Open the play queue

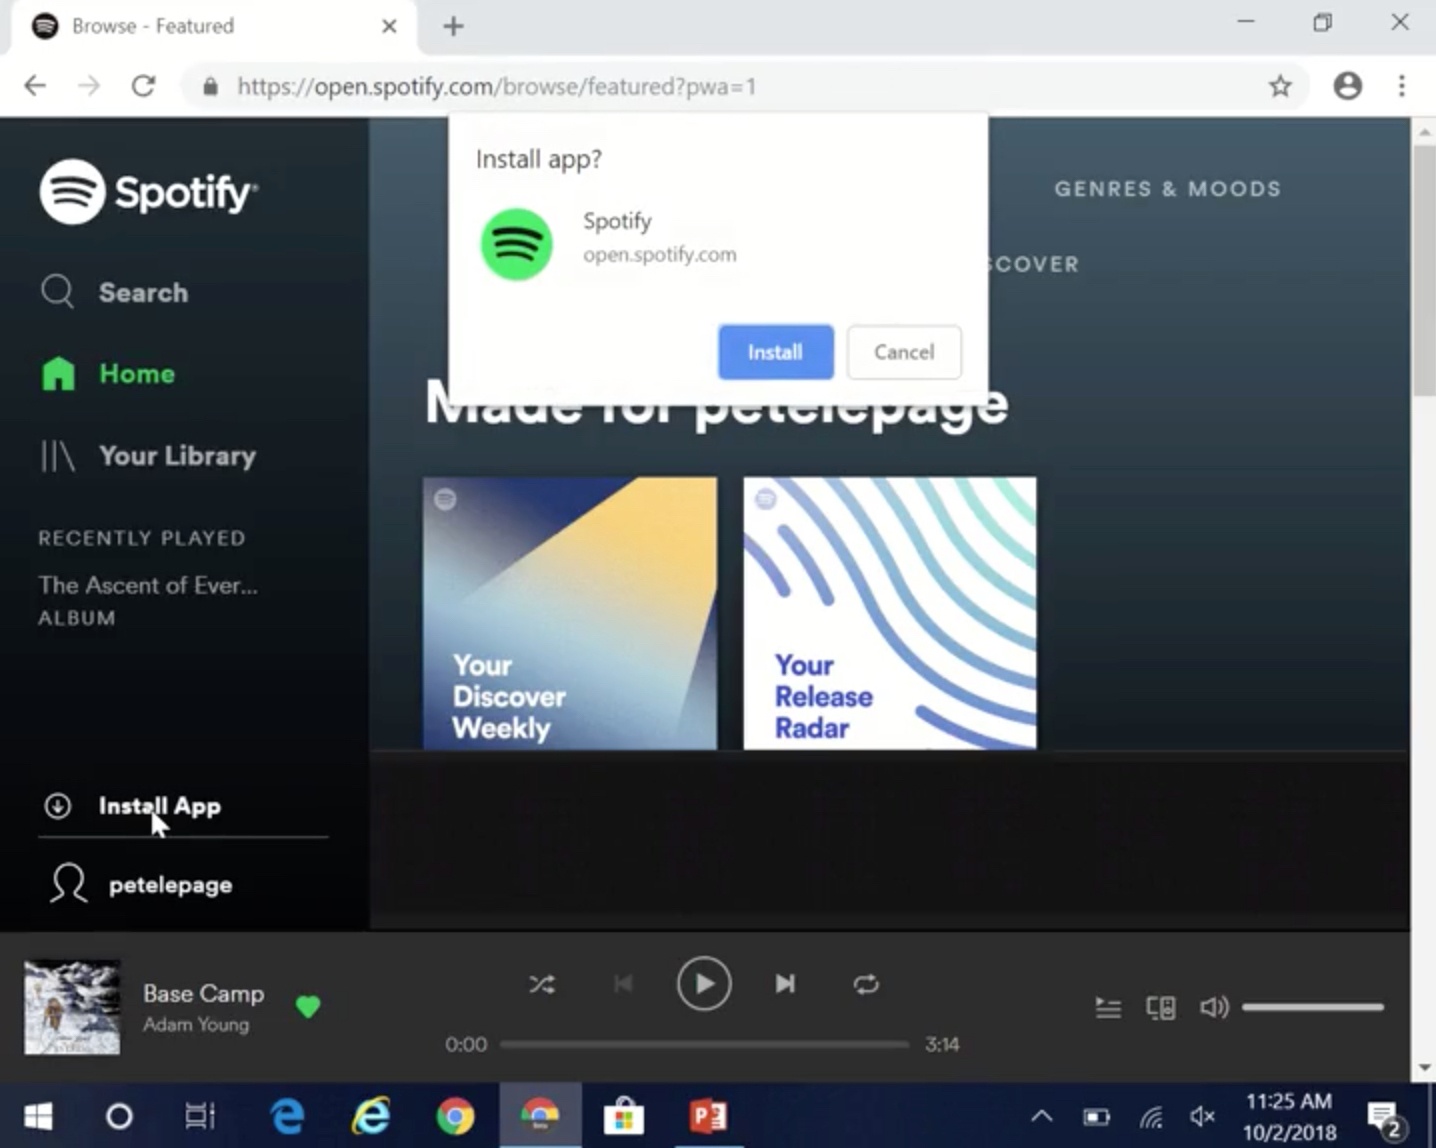[1108, 1007]
